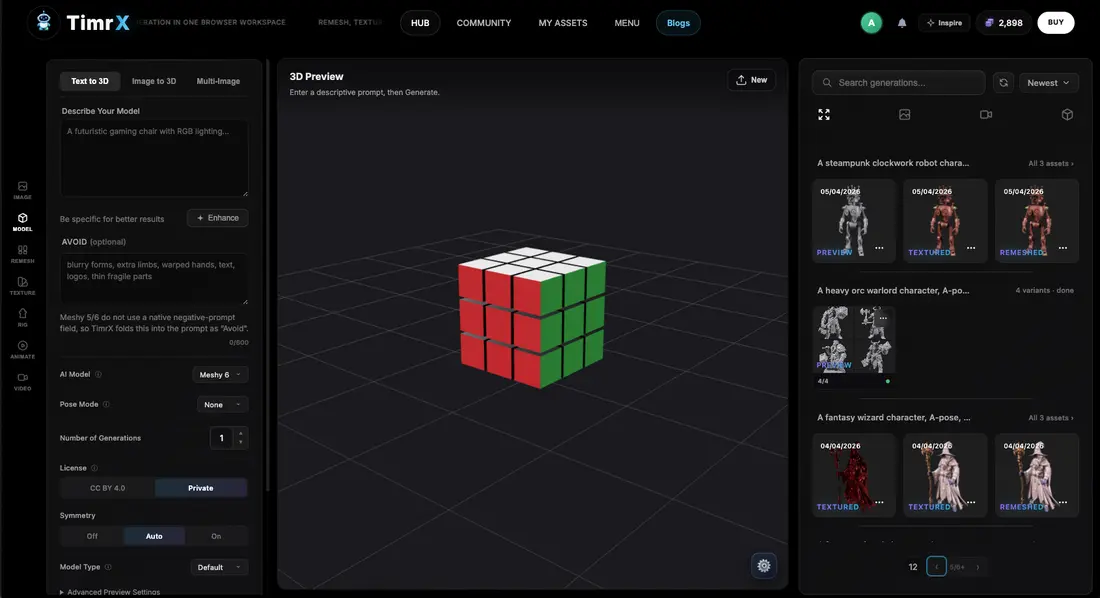Viewport: 1100px width, 598px height.
Task: Open the Newest sort dropdown
Action: click(x=1048, y=83)
